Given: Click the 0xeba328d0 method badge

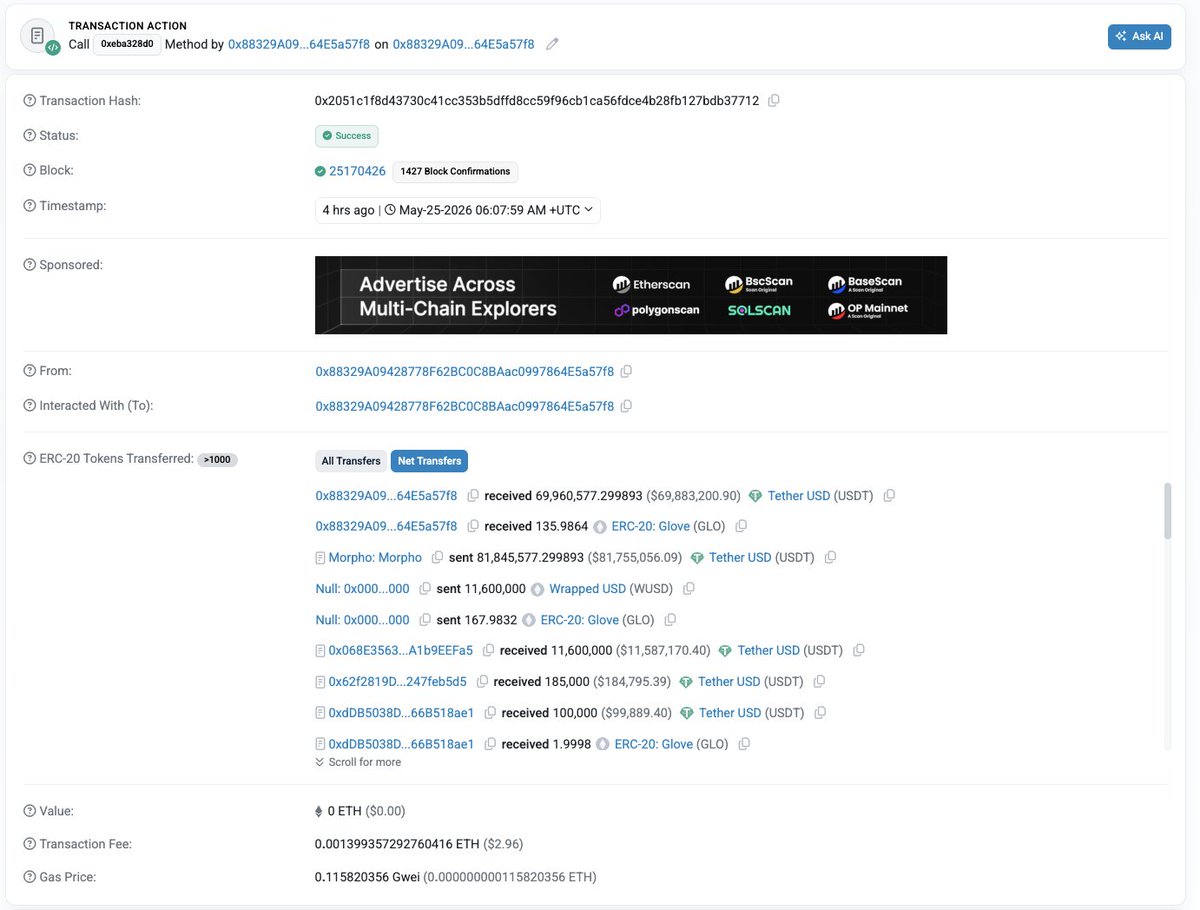Looking at the screenshot, I should [x=127, y=44].
